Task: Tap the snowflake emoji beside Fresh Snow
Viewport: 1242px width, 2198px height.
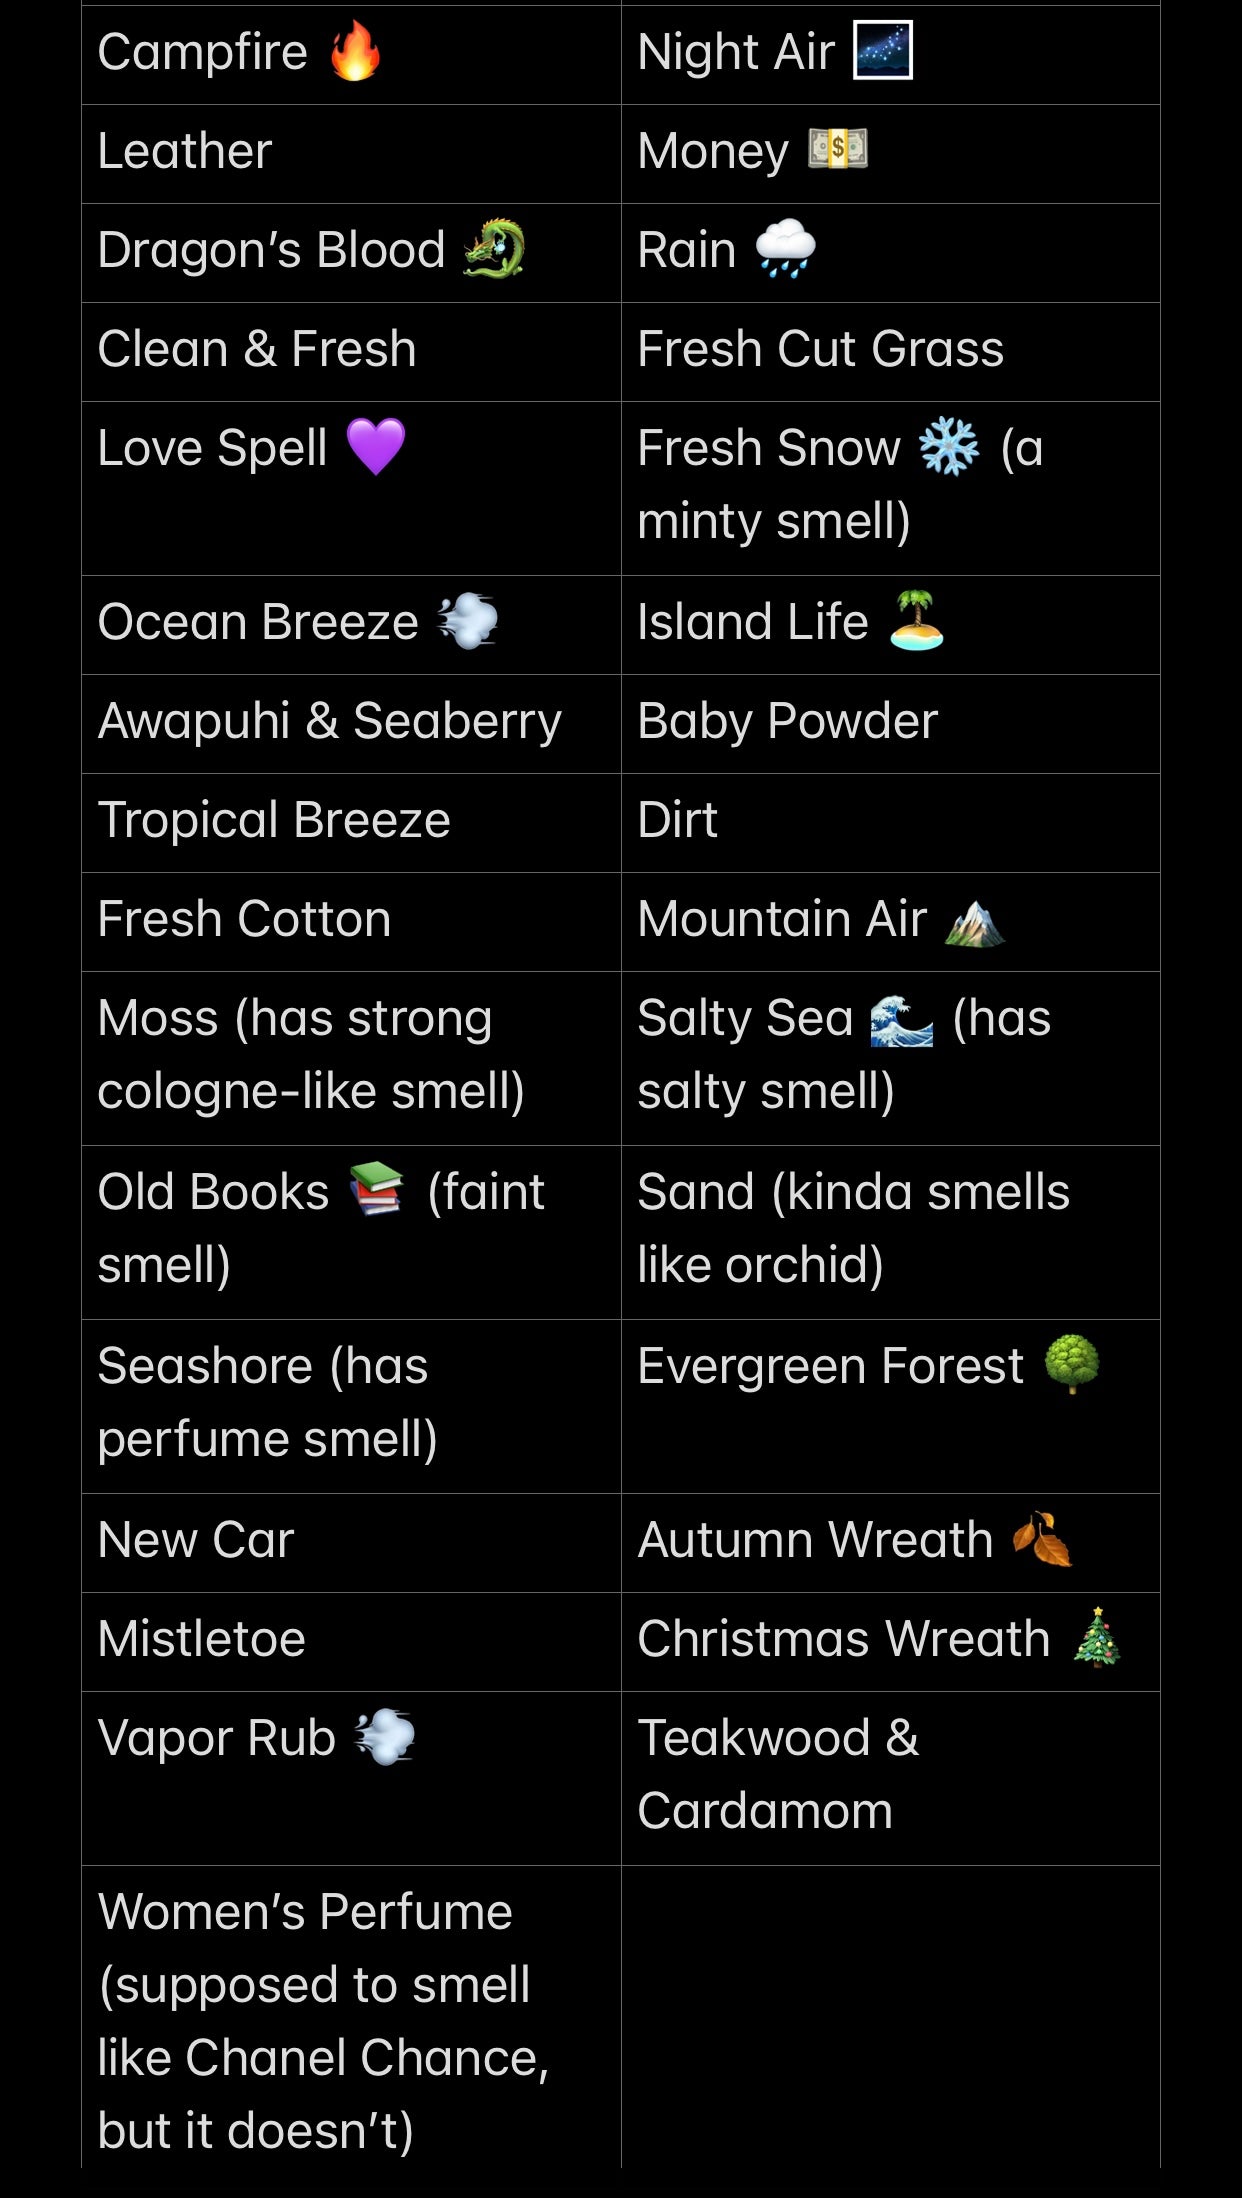Action: (x=948, y=447)
